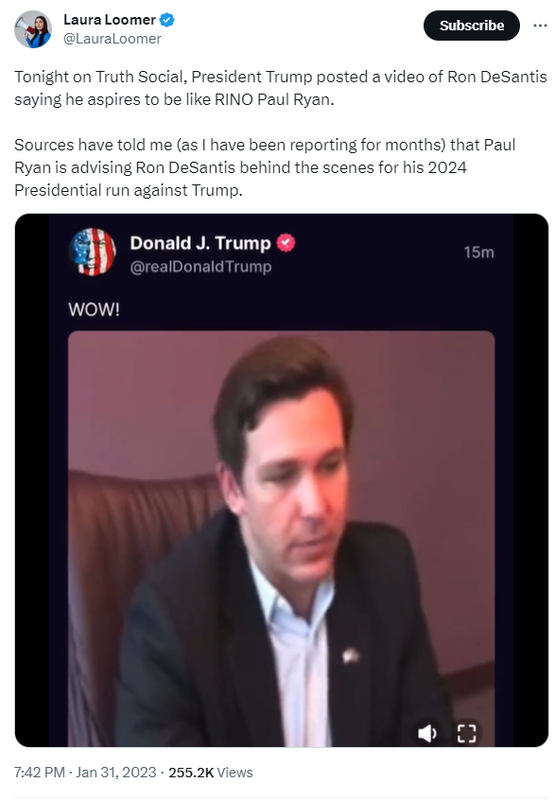Screen dimensions: 554x800
Task: Click the Donald J. Trump name in the embedded post
Action: (200, 243)
